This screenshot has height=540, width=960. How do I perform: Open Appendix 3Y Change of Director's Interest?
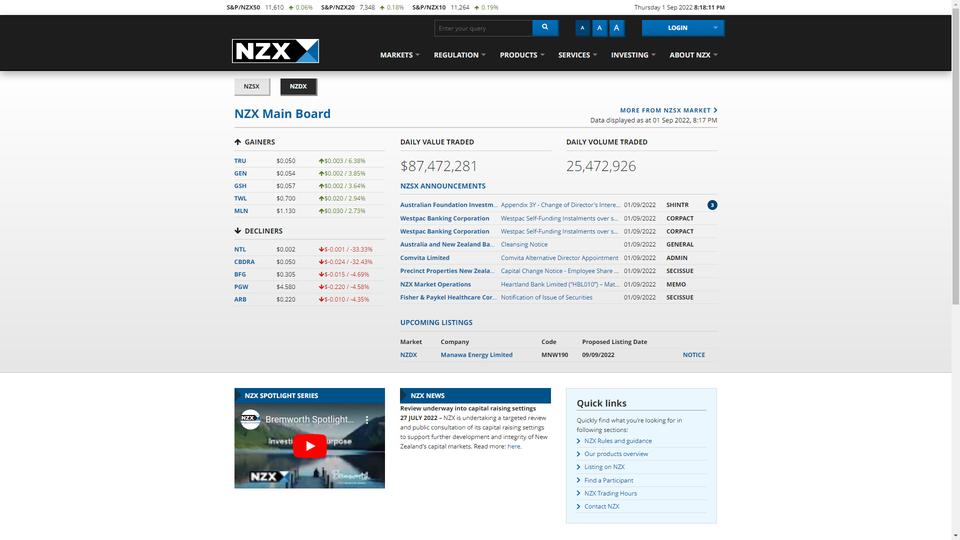(560, 205)
